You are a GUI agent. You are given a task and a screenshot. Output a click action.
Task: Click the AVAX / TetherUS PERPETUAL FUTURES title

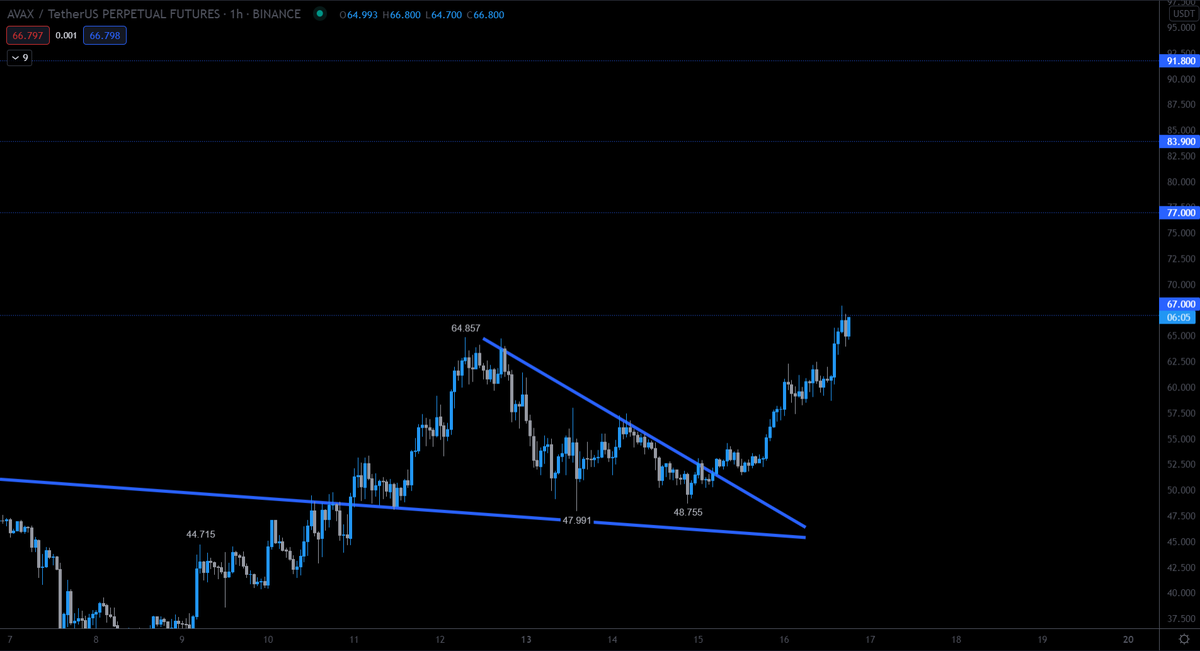coord(112,15)
